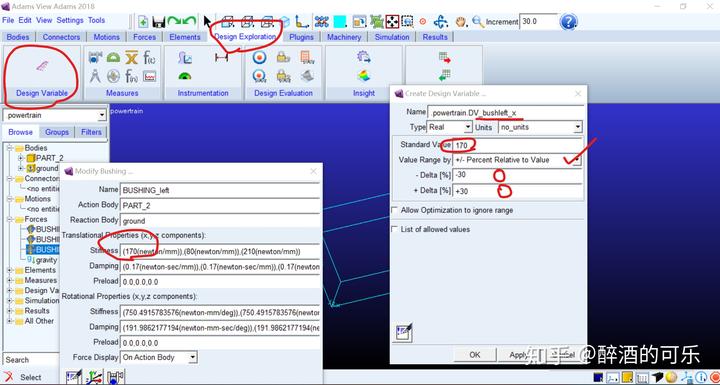Open the Settings menu
720x385 pixels.
point(70,20)
